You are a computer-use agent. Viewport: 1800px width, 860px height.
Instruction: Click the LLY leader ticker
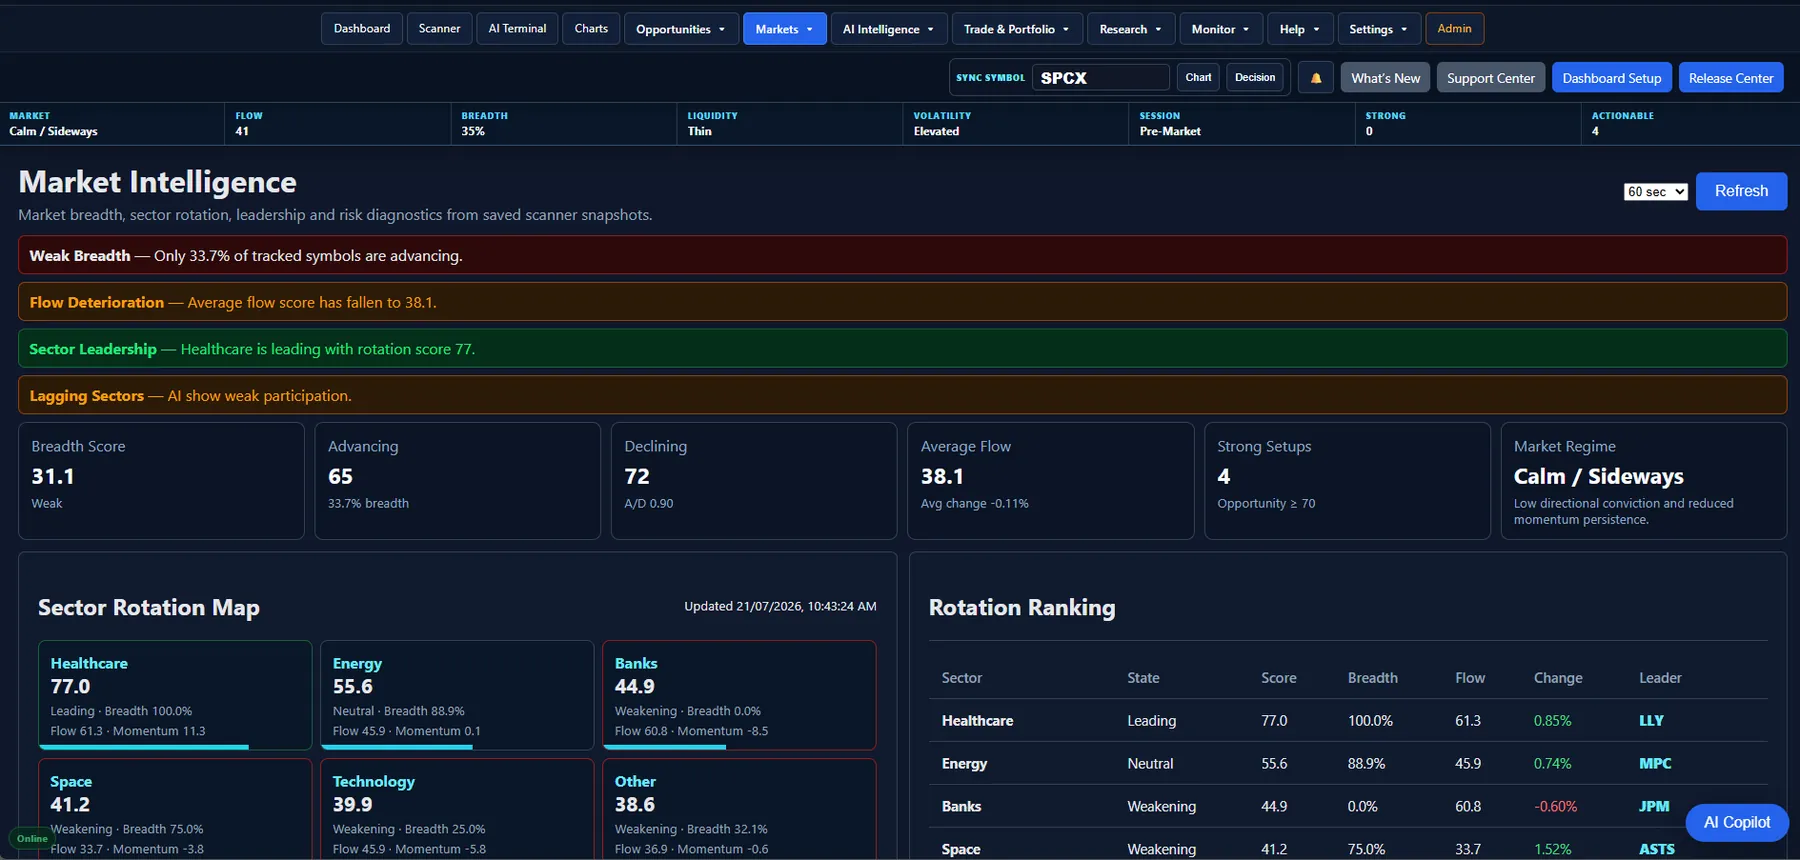pyautogui.click(x=1651, y=720)
